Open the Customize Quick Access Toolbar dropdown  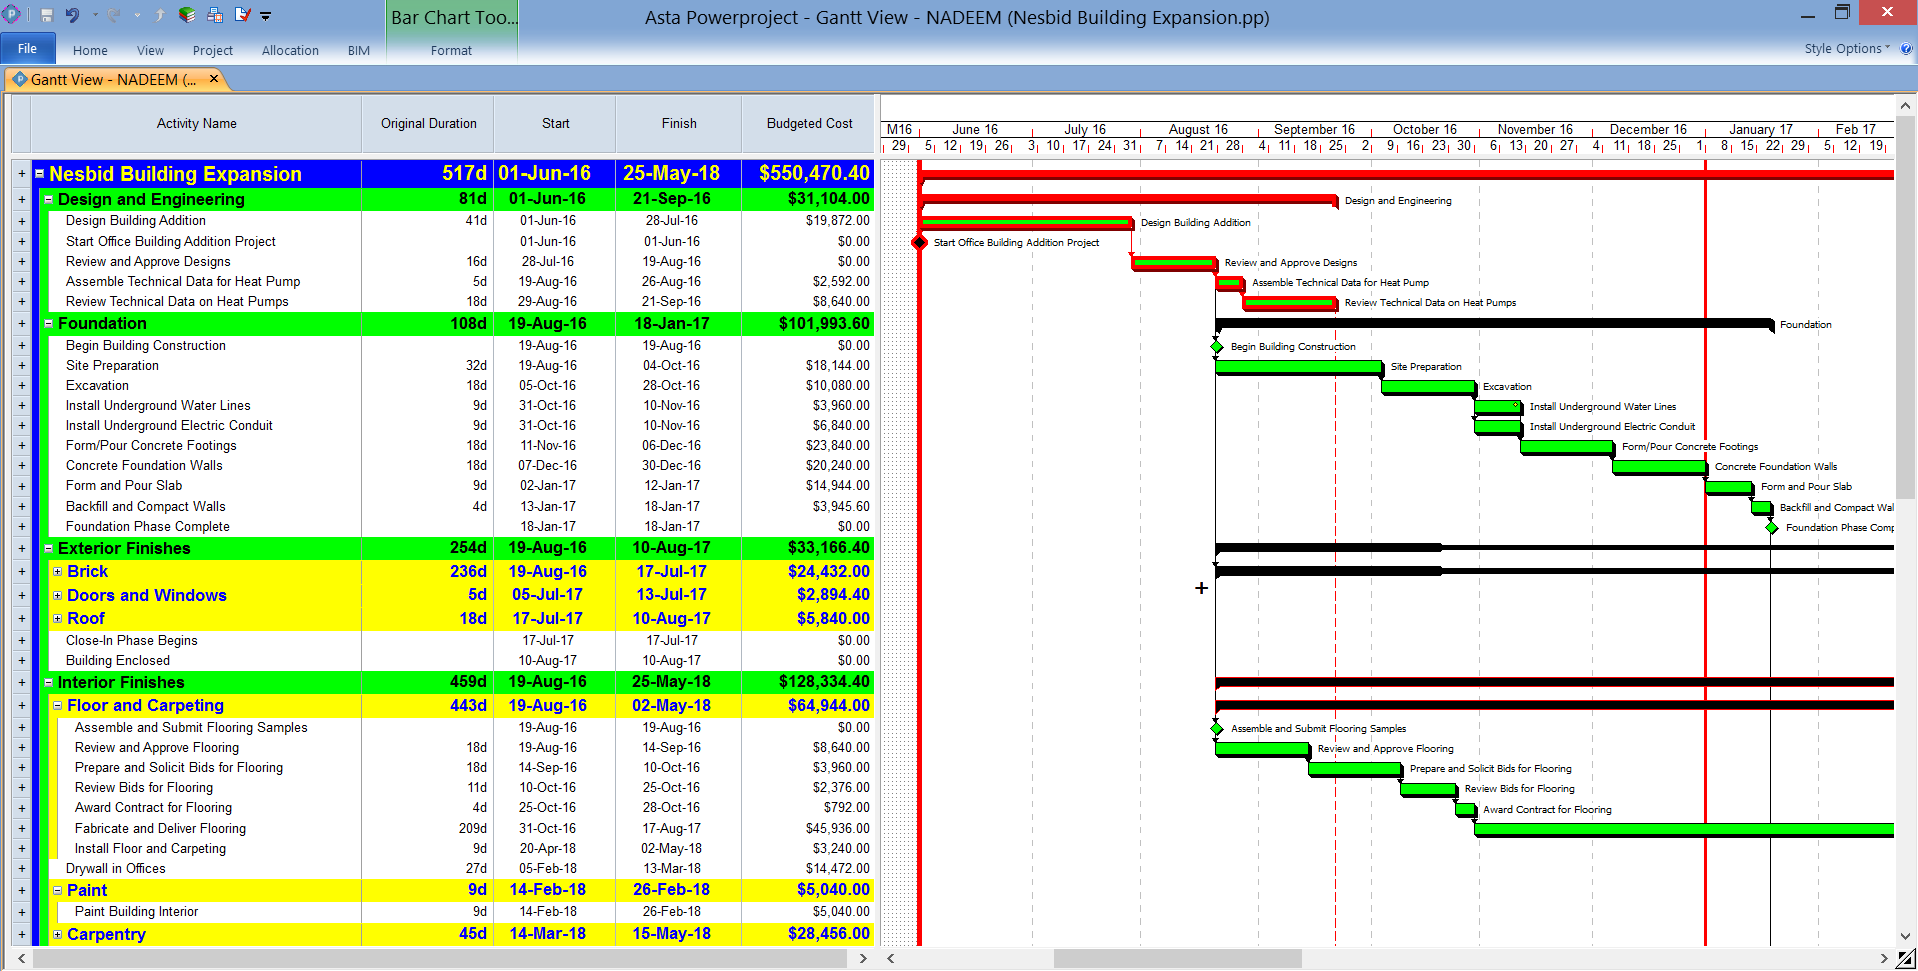(266, 16)
